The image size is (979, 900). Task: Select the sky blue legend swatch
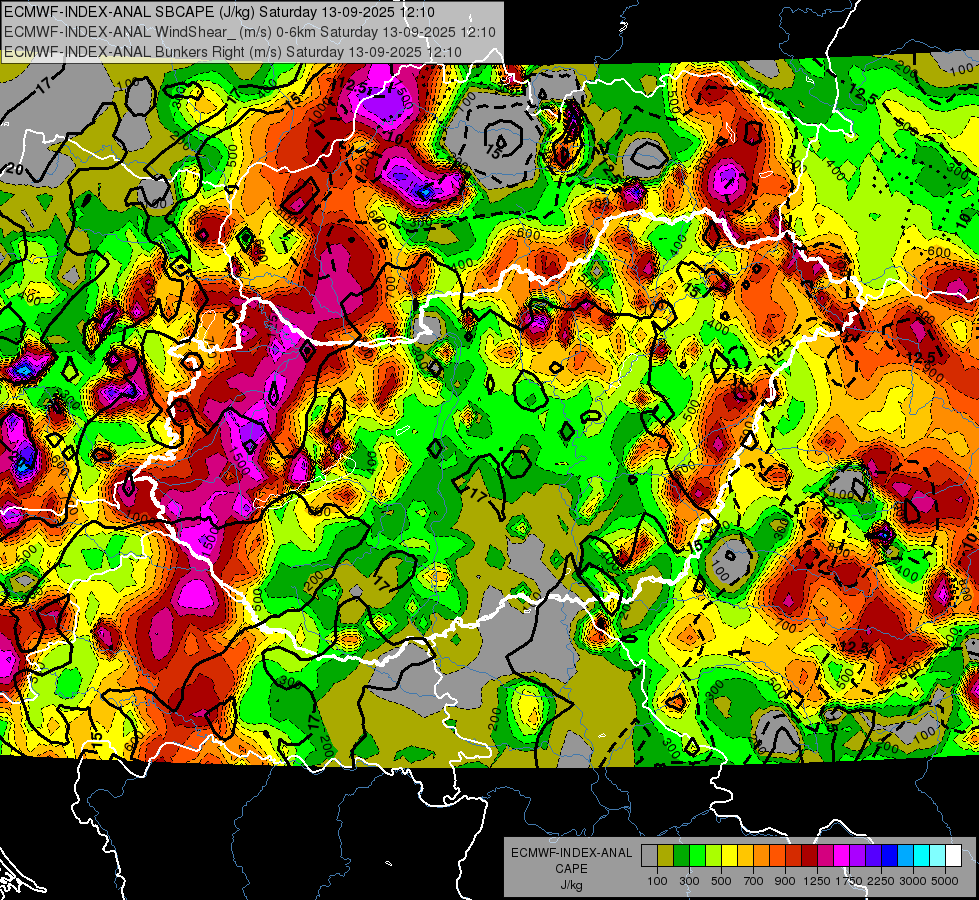905,855
